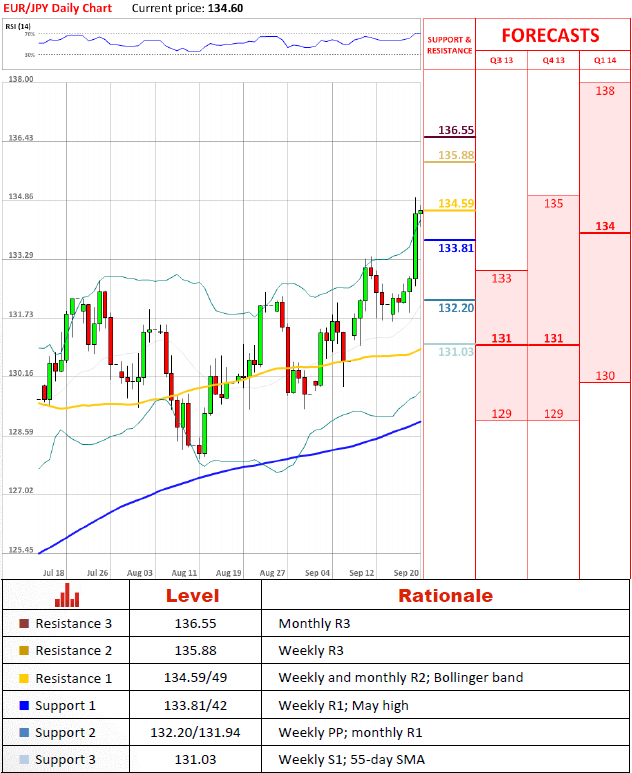
Task: Select the 136.55 resistance level marker
Action: pos(456,131)
